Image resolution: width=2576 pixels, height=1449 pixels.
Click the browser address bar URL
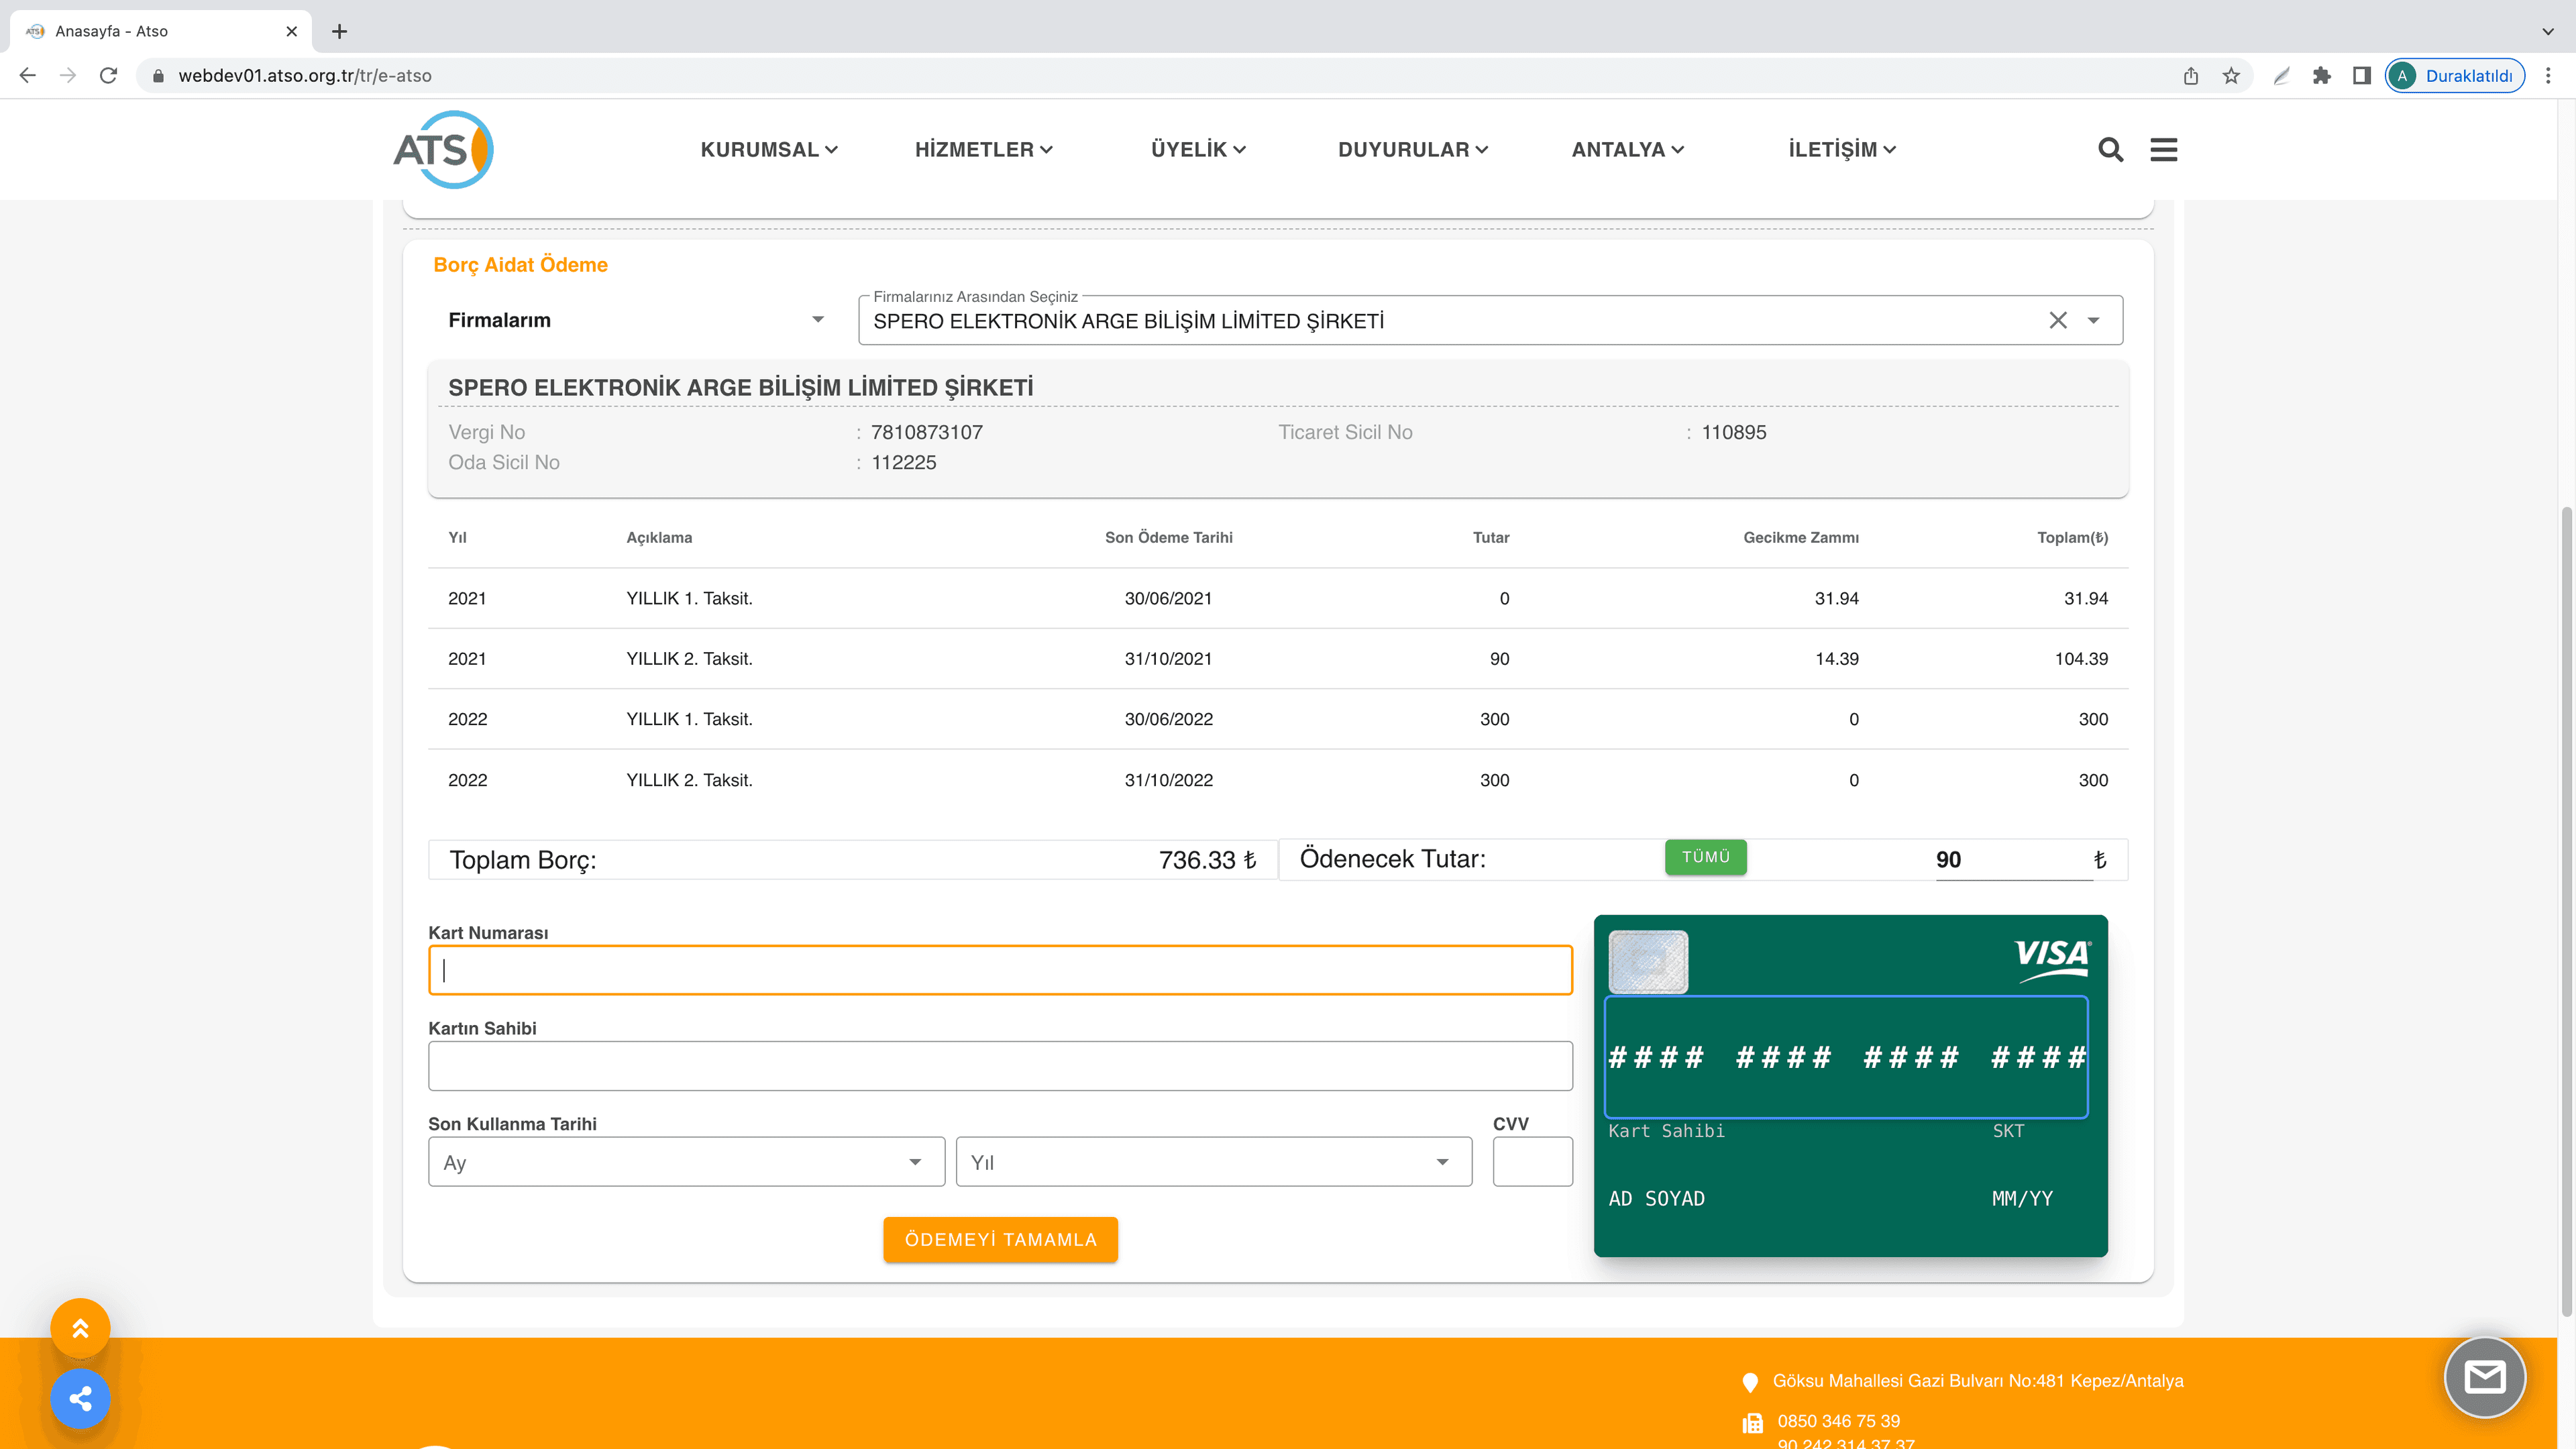point(305,75)
